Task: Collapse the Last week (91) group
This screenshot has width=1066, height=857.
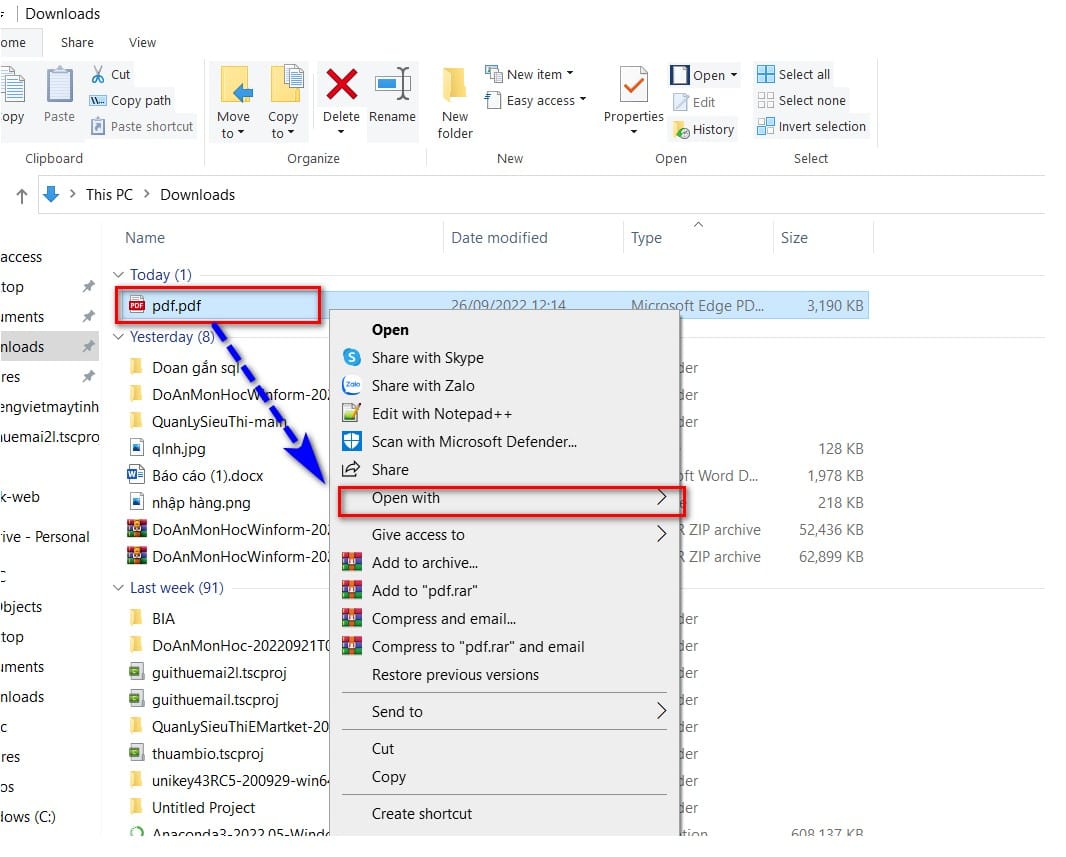Action: click(x=118, y=588)
